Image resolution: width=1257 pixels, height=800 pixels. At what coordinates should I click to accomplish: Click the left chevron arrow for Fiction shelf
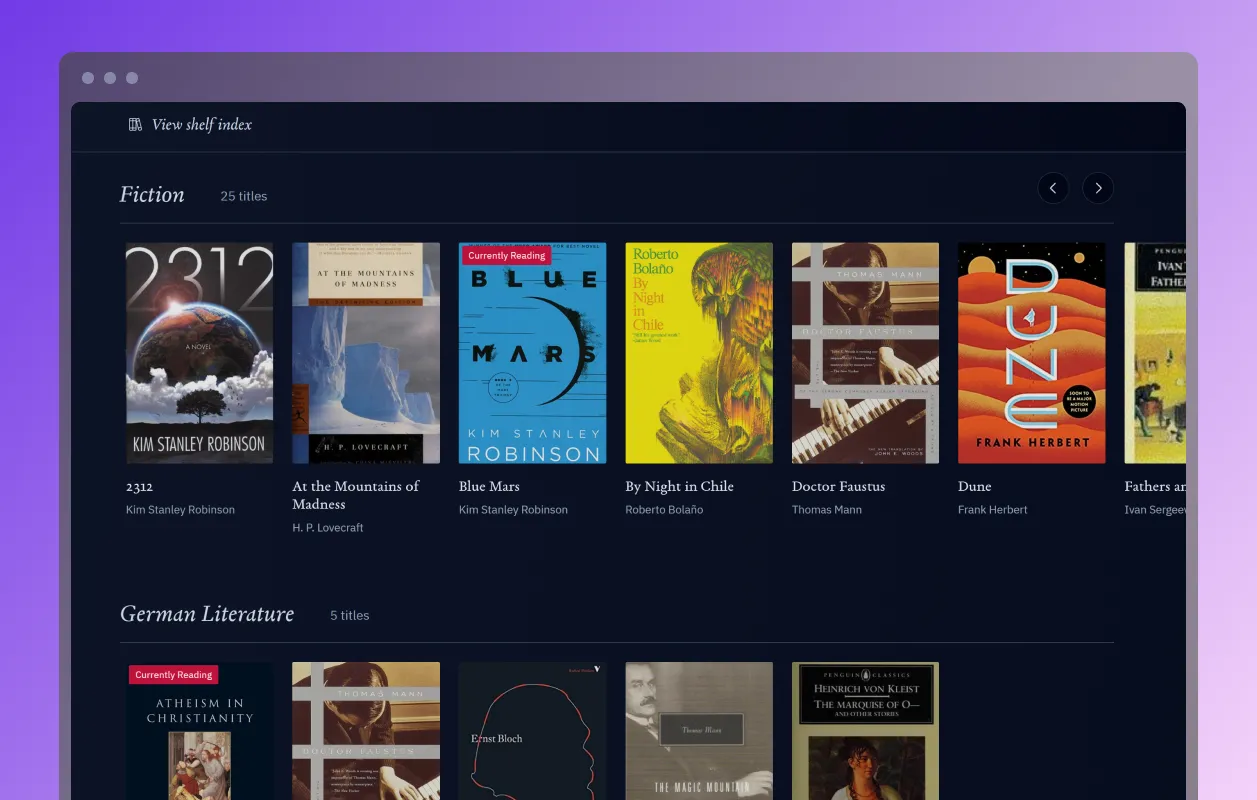pos(1053,188)
